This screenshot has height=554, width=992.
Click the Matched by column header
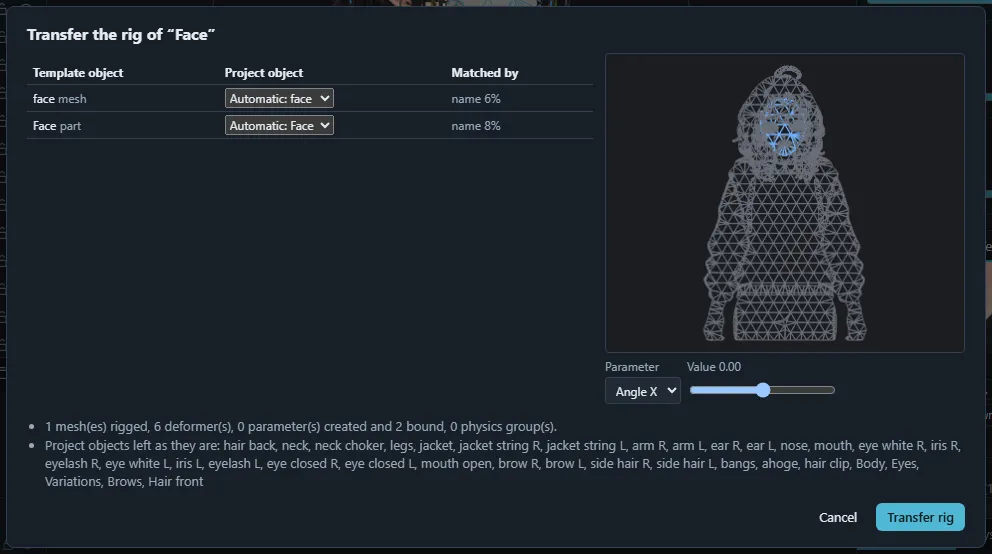click(485, 73)
